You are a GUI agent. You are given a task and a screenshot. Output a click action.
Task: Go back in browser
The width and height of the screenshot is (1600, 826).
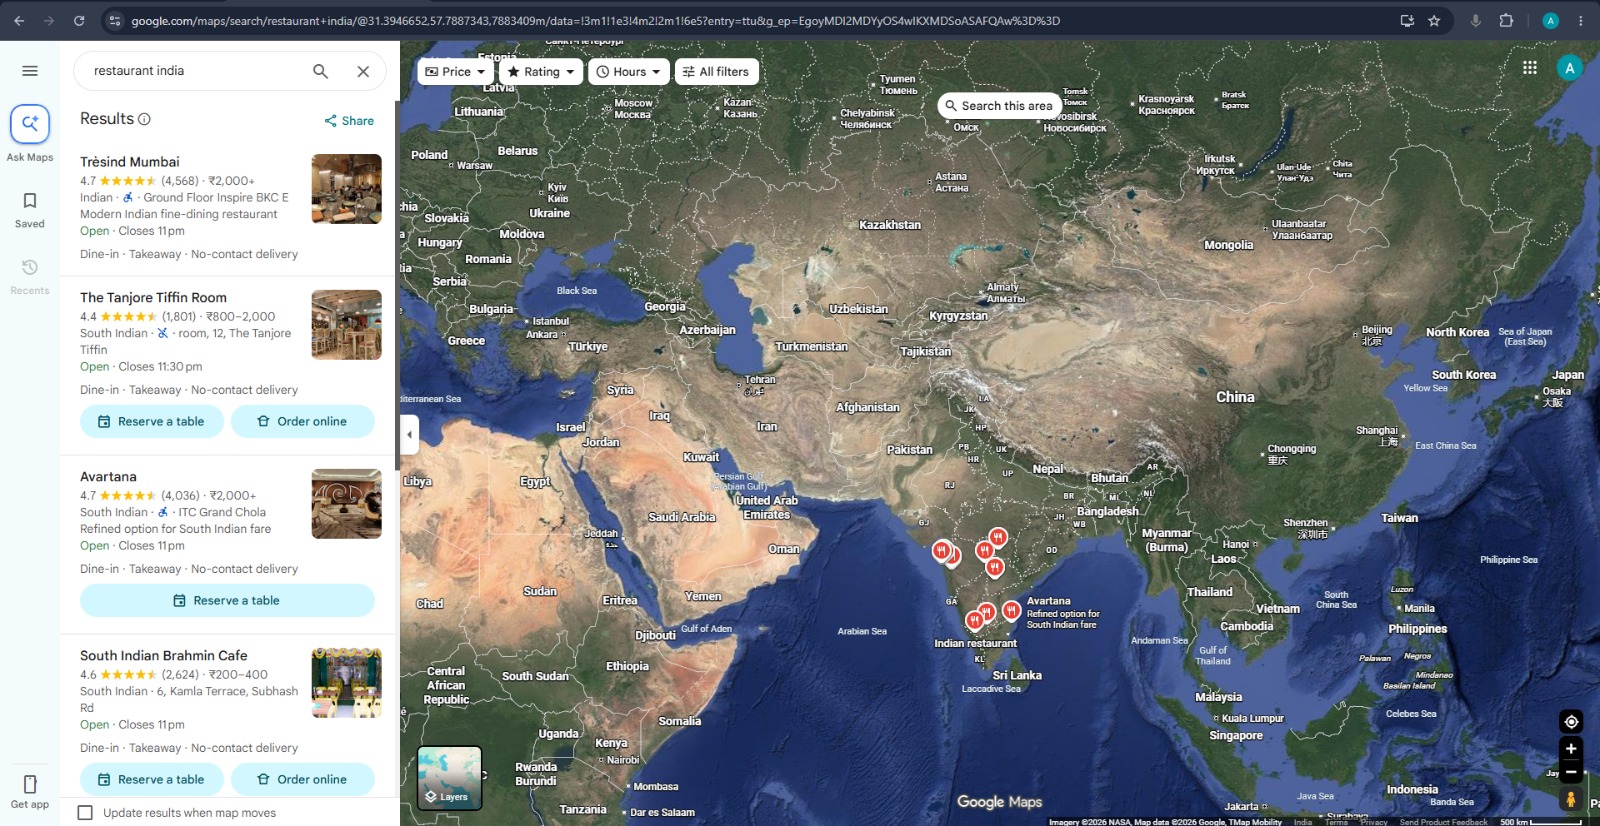click(x=19, y=20)
